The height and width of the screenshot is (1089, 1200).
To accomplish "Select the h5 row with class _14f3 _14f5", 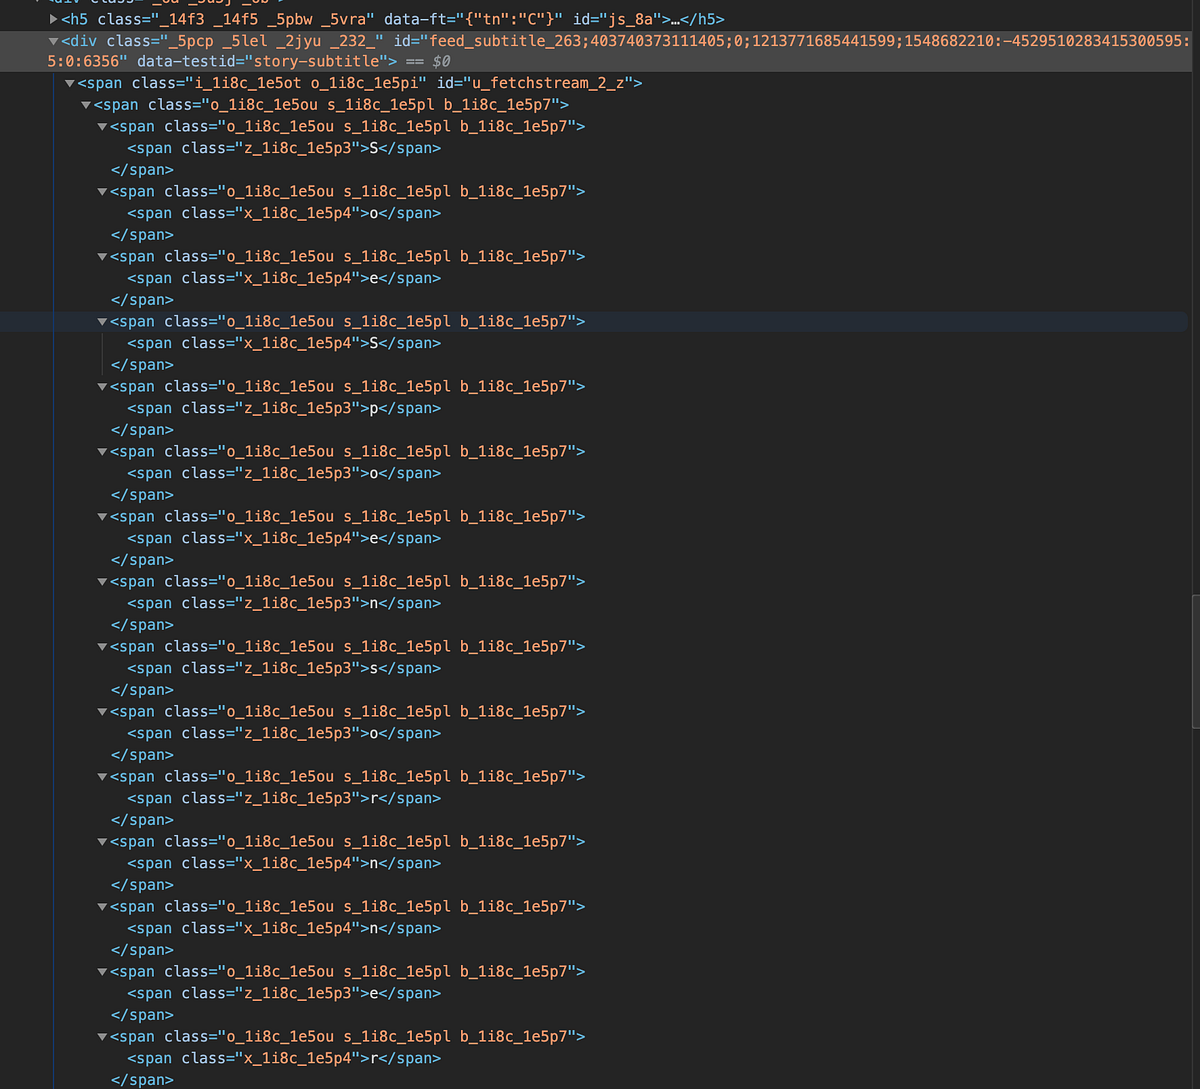I will (x=393, y=19).
